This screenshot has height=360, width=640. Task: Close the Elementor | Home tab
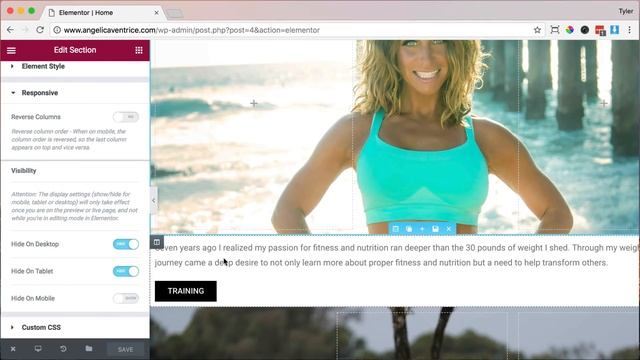156,13
